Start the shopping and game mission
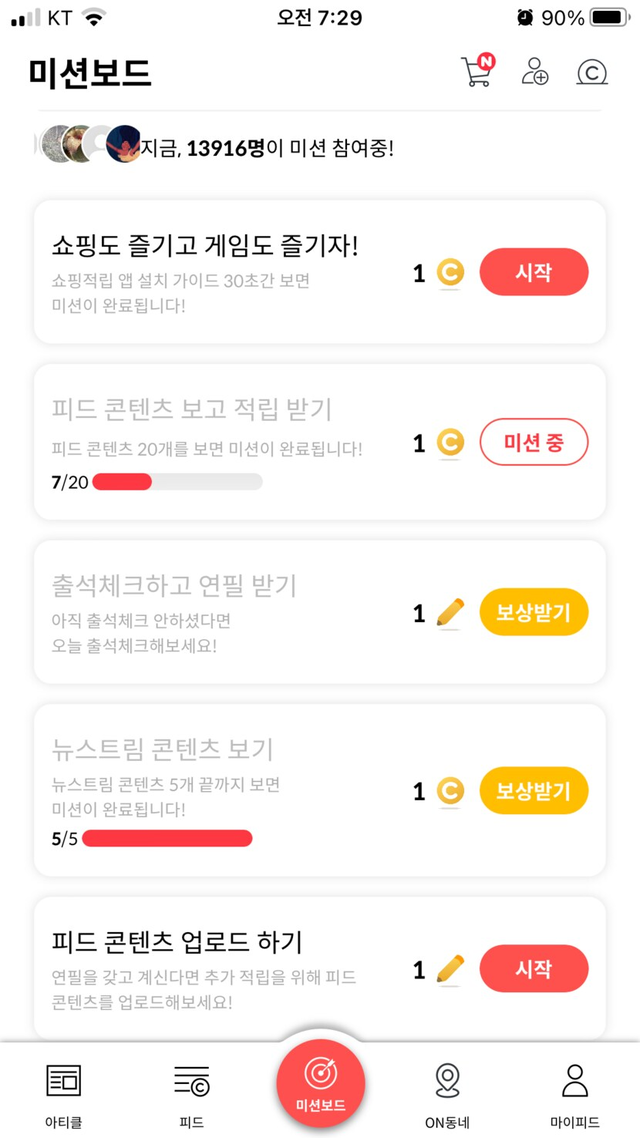640x1138 pixels. tap(534, 272)
